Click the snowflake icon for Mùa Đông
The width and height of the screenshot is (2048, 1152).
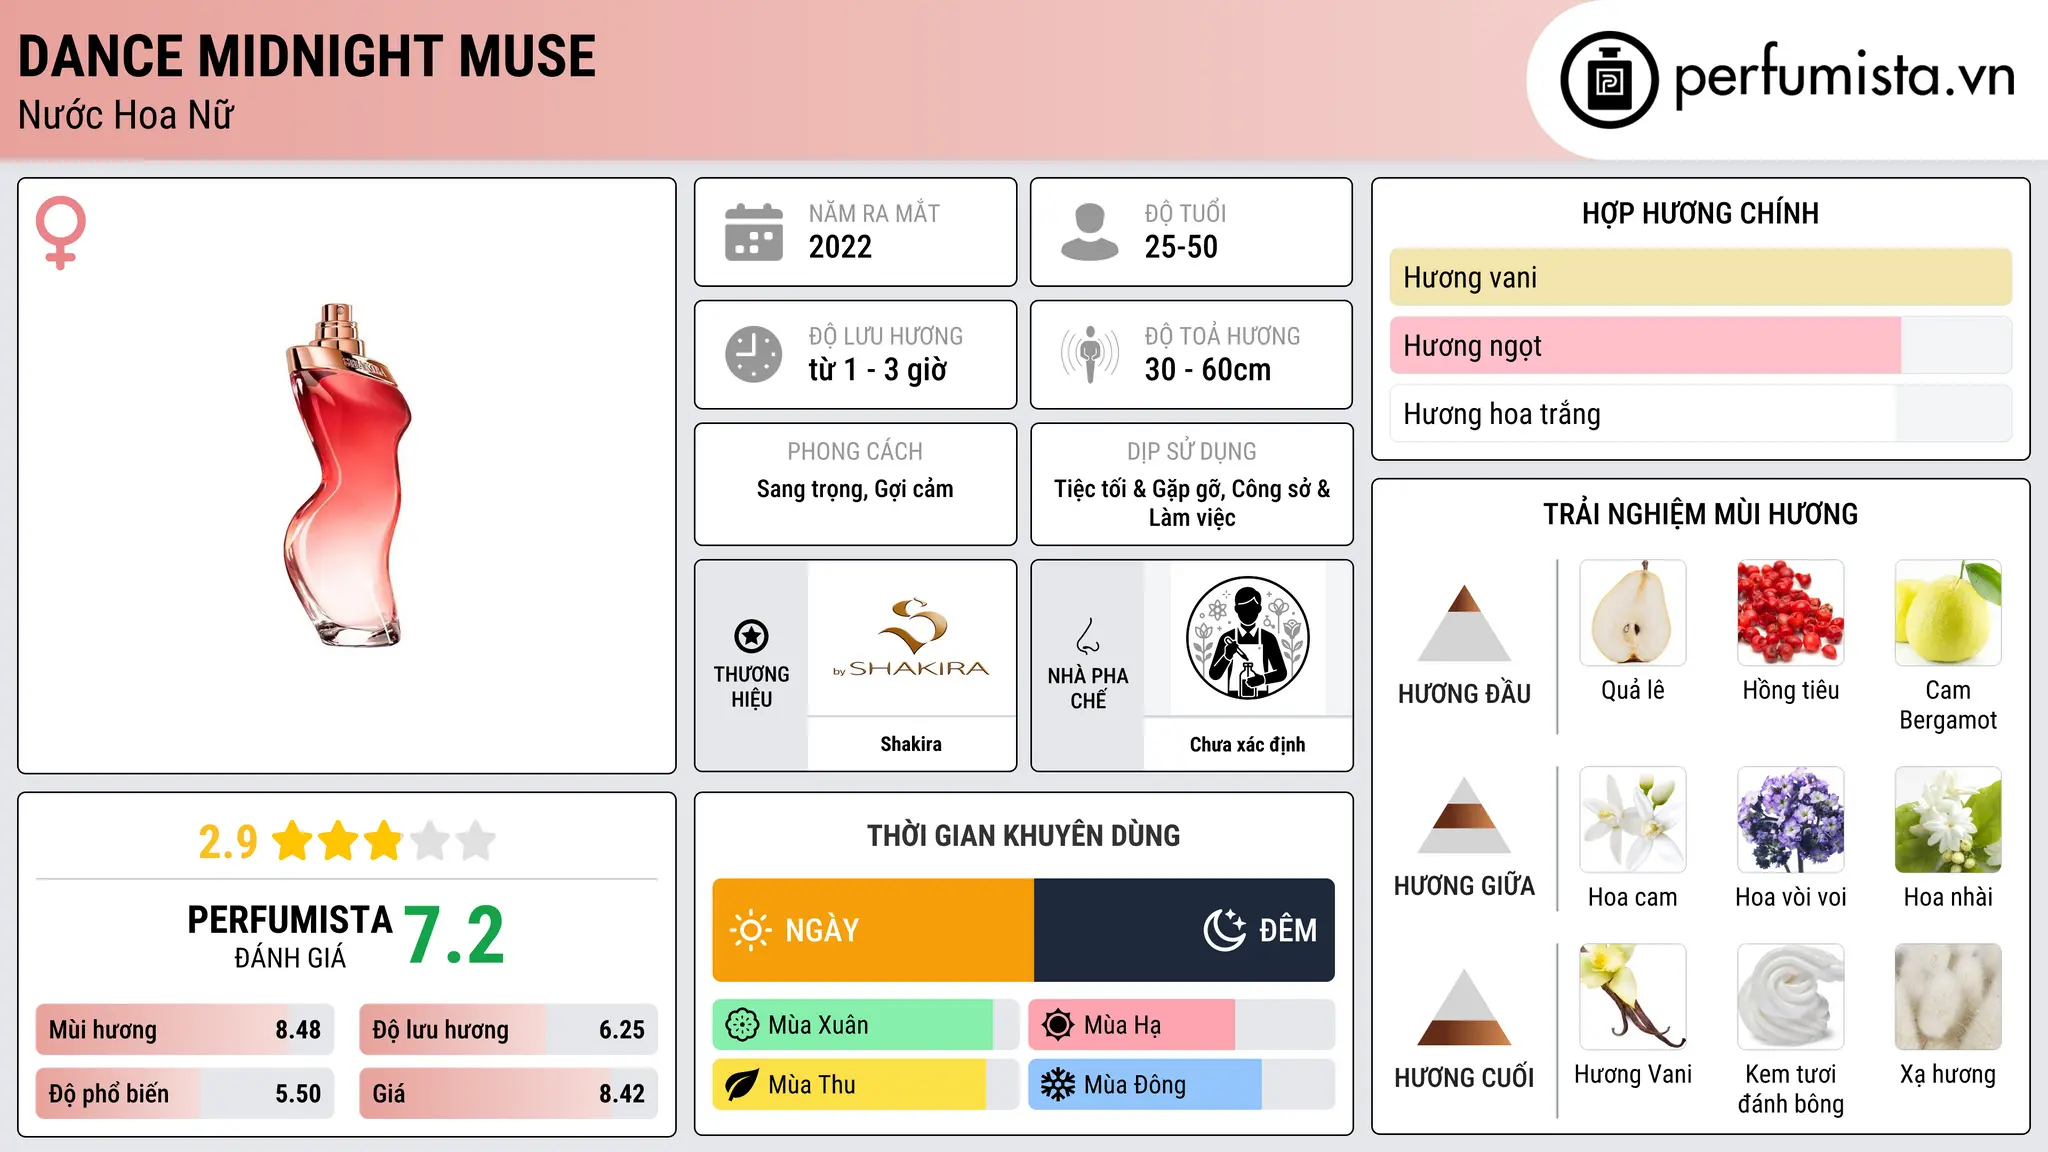pyautogui.click(x=1058, y=1085)
